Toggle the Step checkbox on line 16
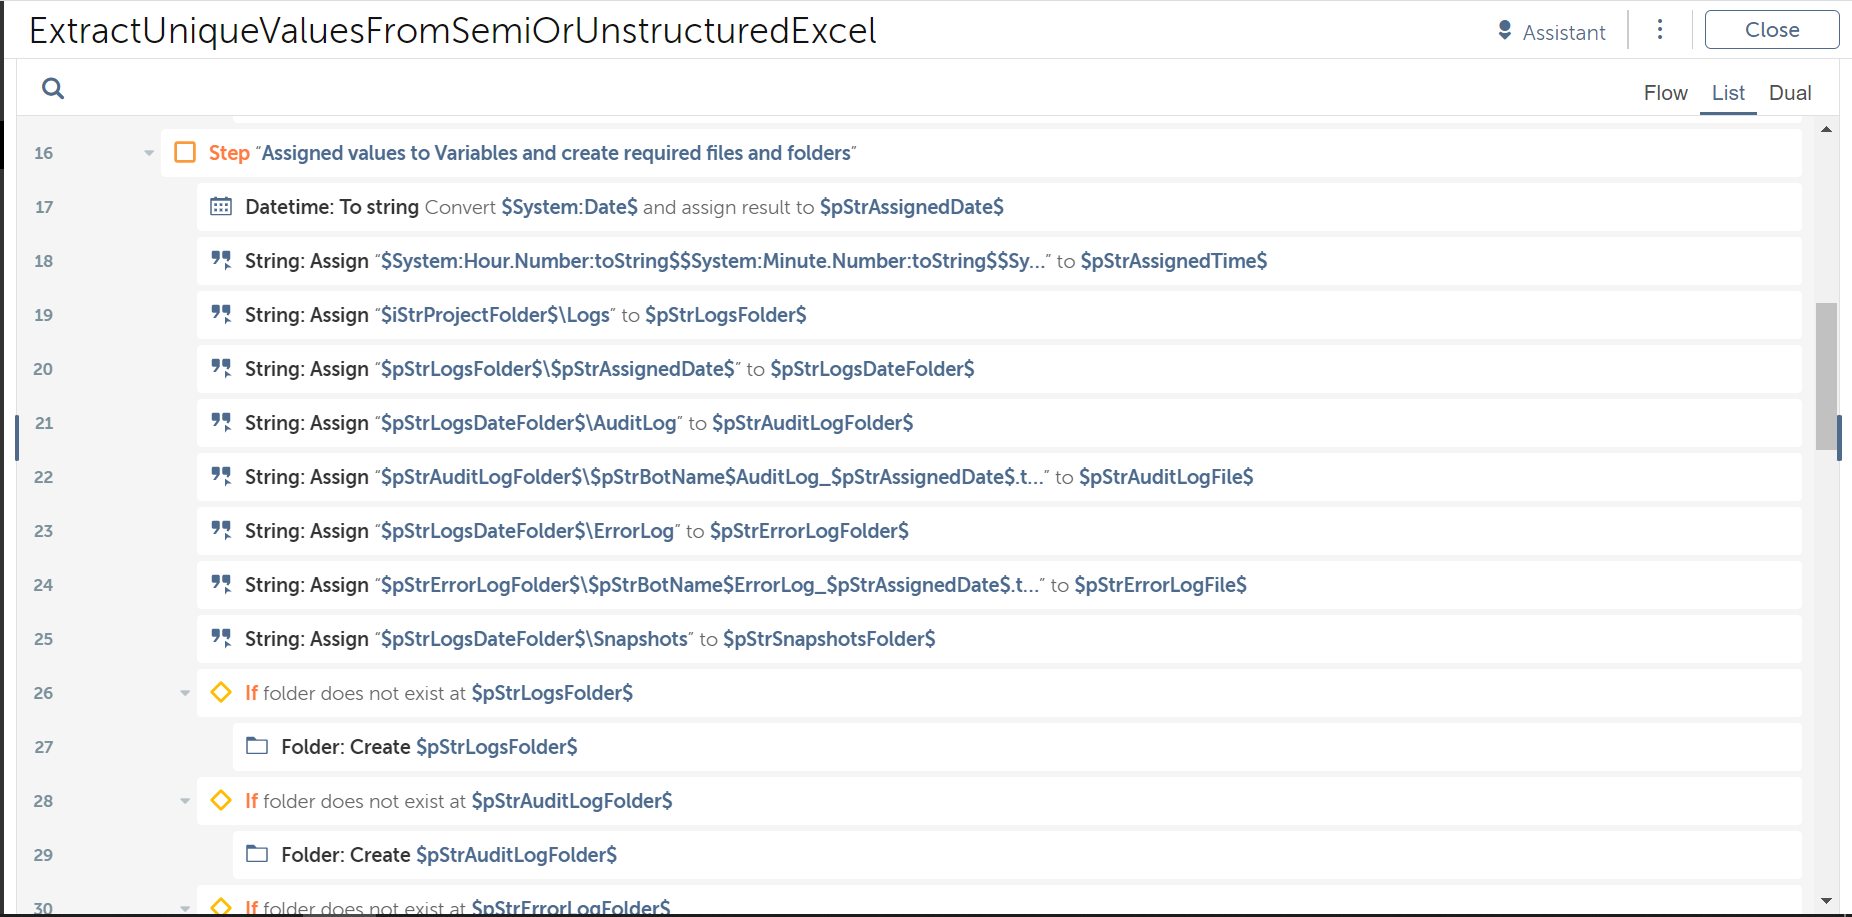 click(x=185, y=152)
